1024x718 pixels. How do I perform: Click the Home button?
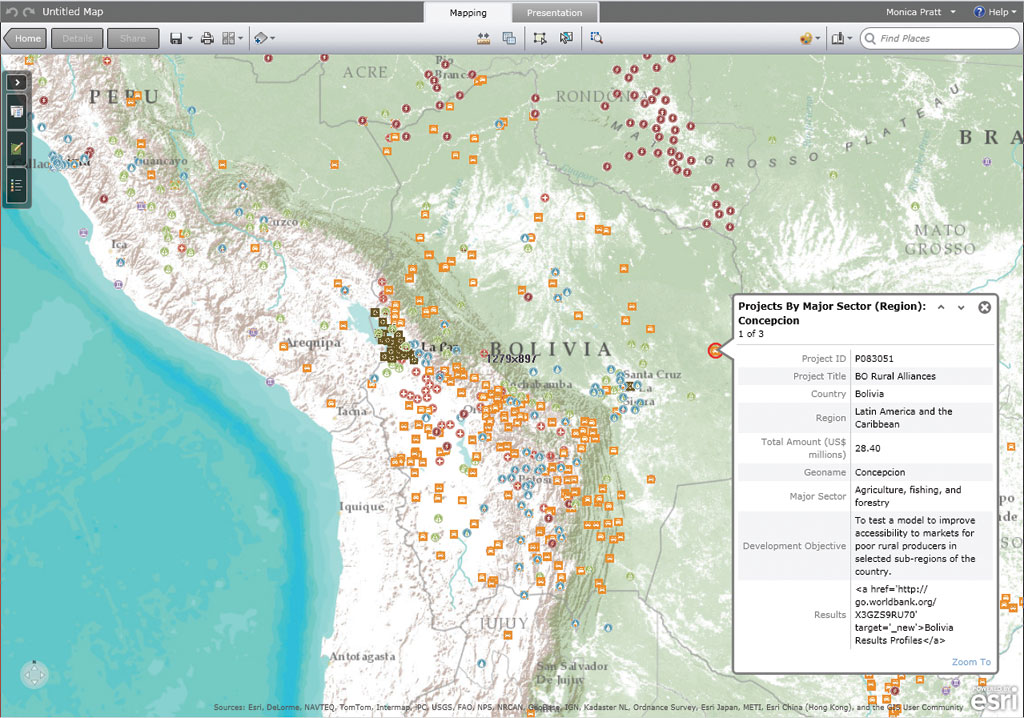26,38
